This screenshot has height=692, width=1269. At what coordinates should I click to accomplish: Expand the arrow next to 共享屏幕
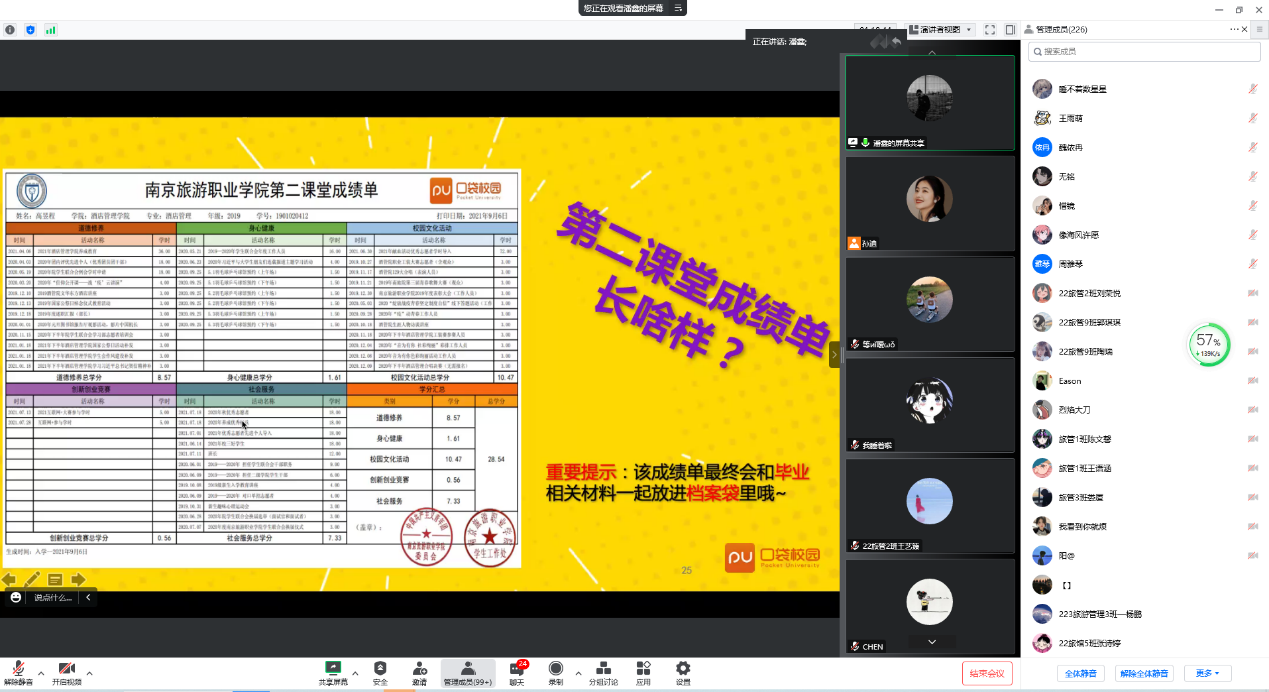point(354,672)
